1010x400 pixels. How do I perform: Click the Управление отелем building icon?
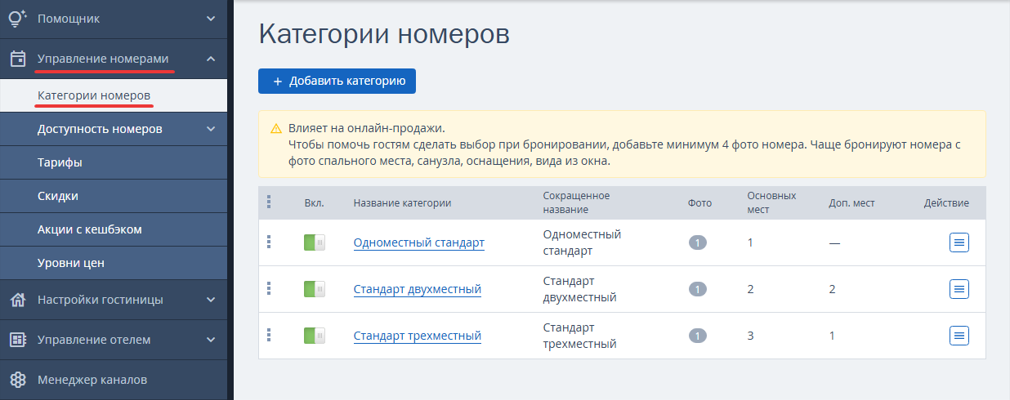point(18,339)
